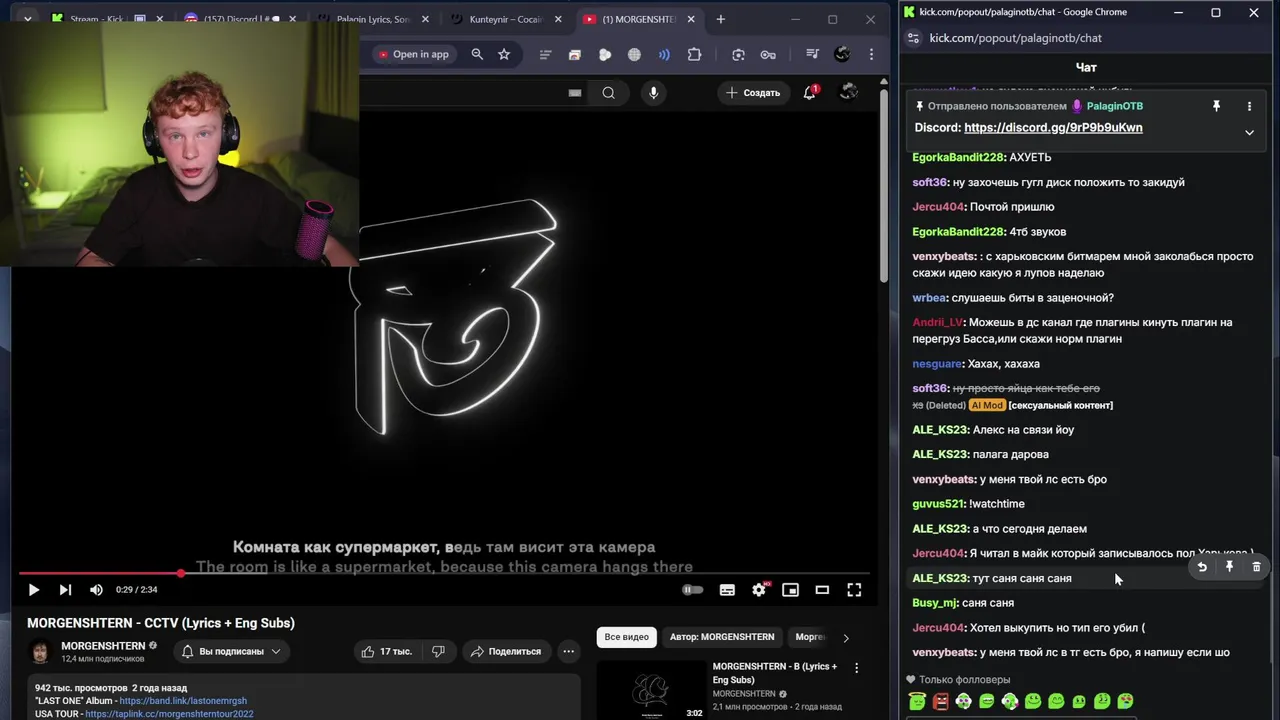Open recommended video MORGENSHTERN - B thumbnail

pos(651,690)
